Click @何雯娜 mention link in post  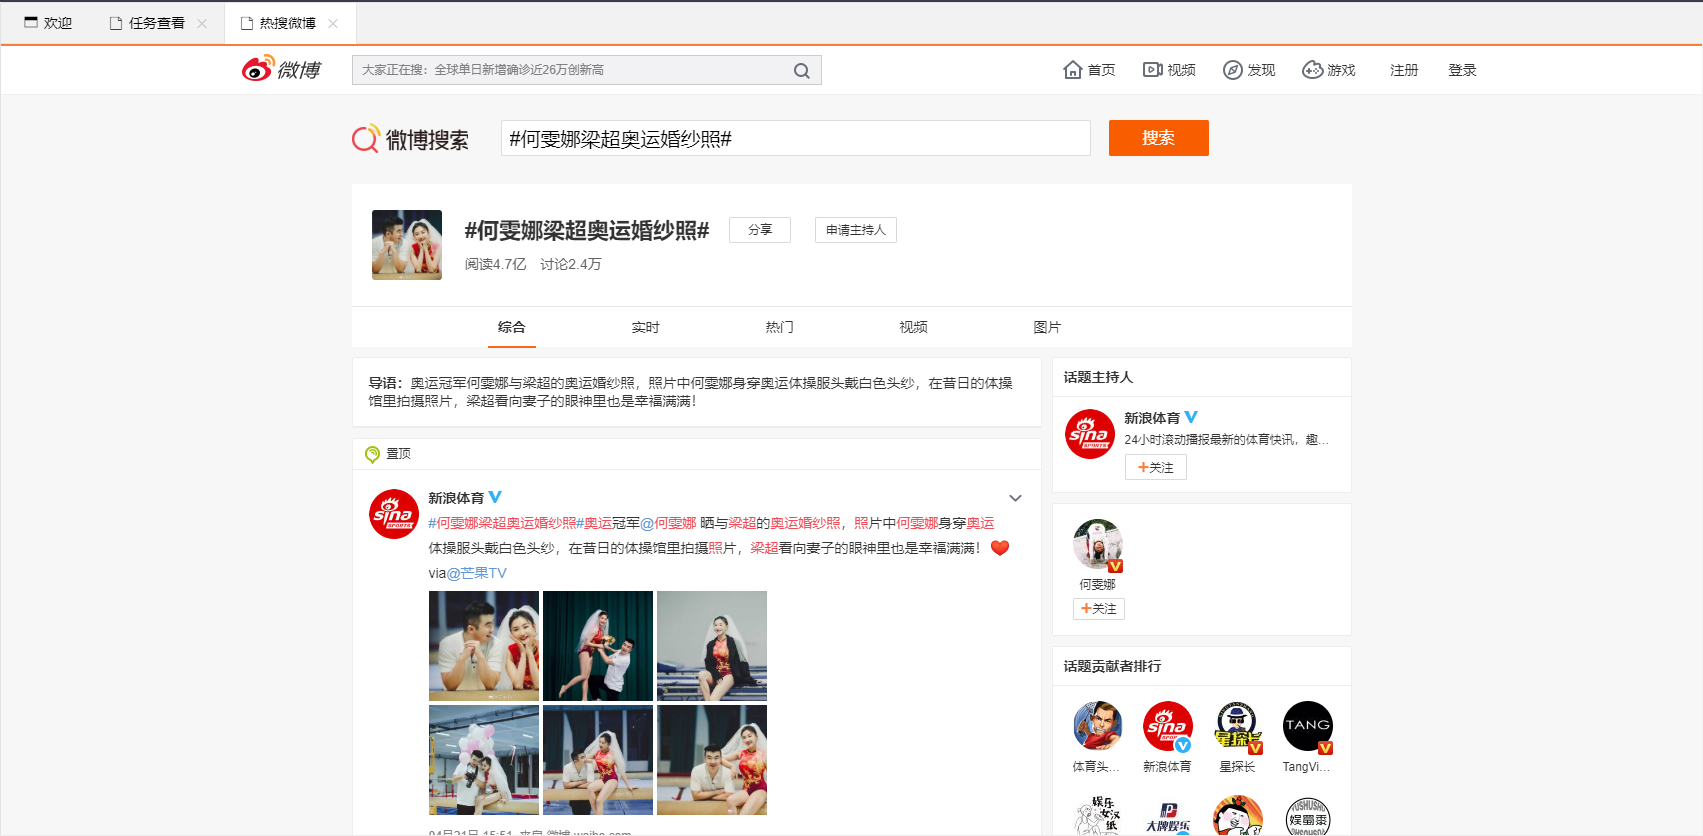(668, 523)
